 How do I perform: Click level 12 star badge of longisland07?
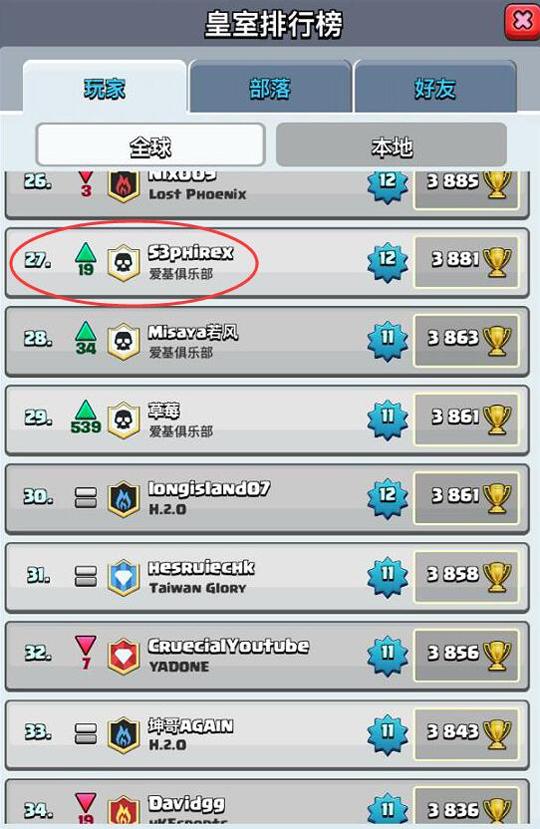point(388,498)
